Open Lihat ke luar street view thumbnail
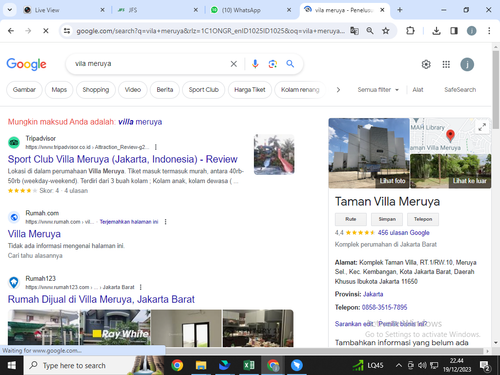Image resolution: width=500 pixels, height=375 pixels. pyautogui.click(x=451, y=171)
